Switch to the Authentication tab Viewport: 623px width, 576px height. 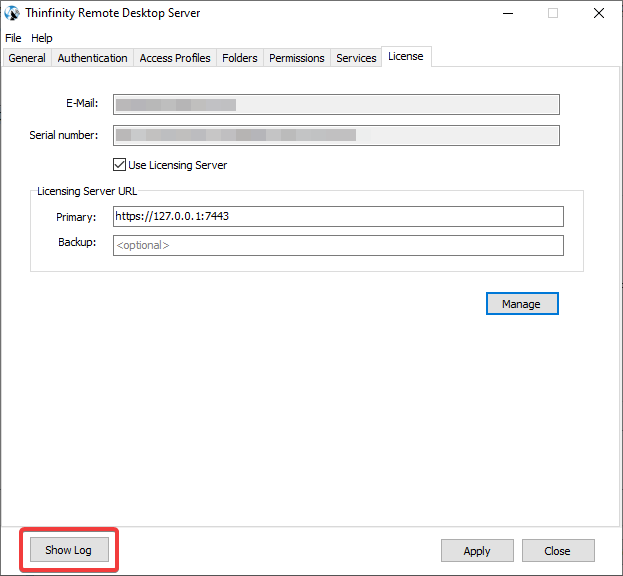[92, 58]
